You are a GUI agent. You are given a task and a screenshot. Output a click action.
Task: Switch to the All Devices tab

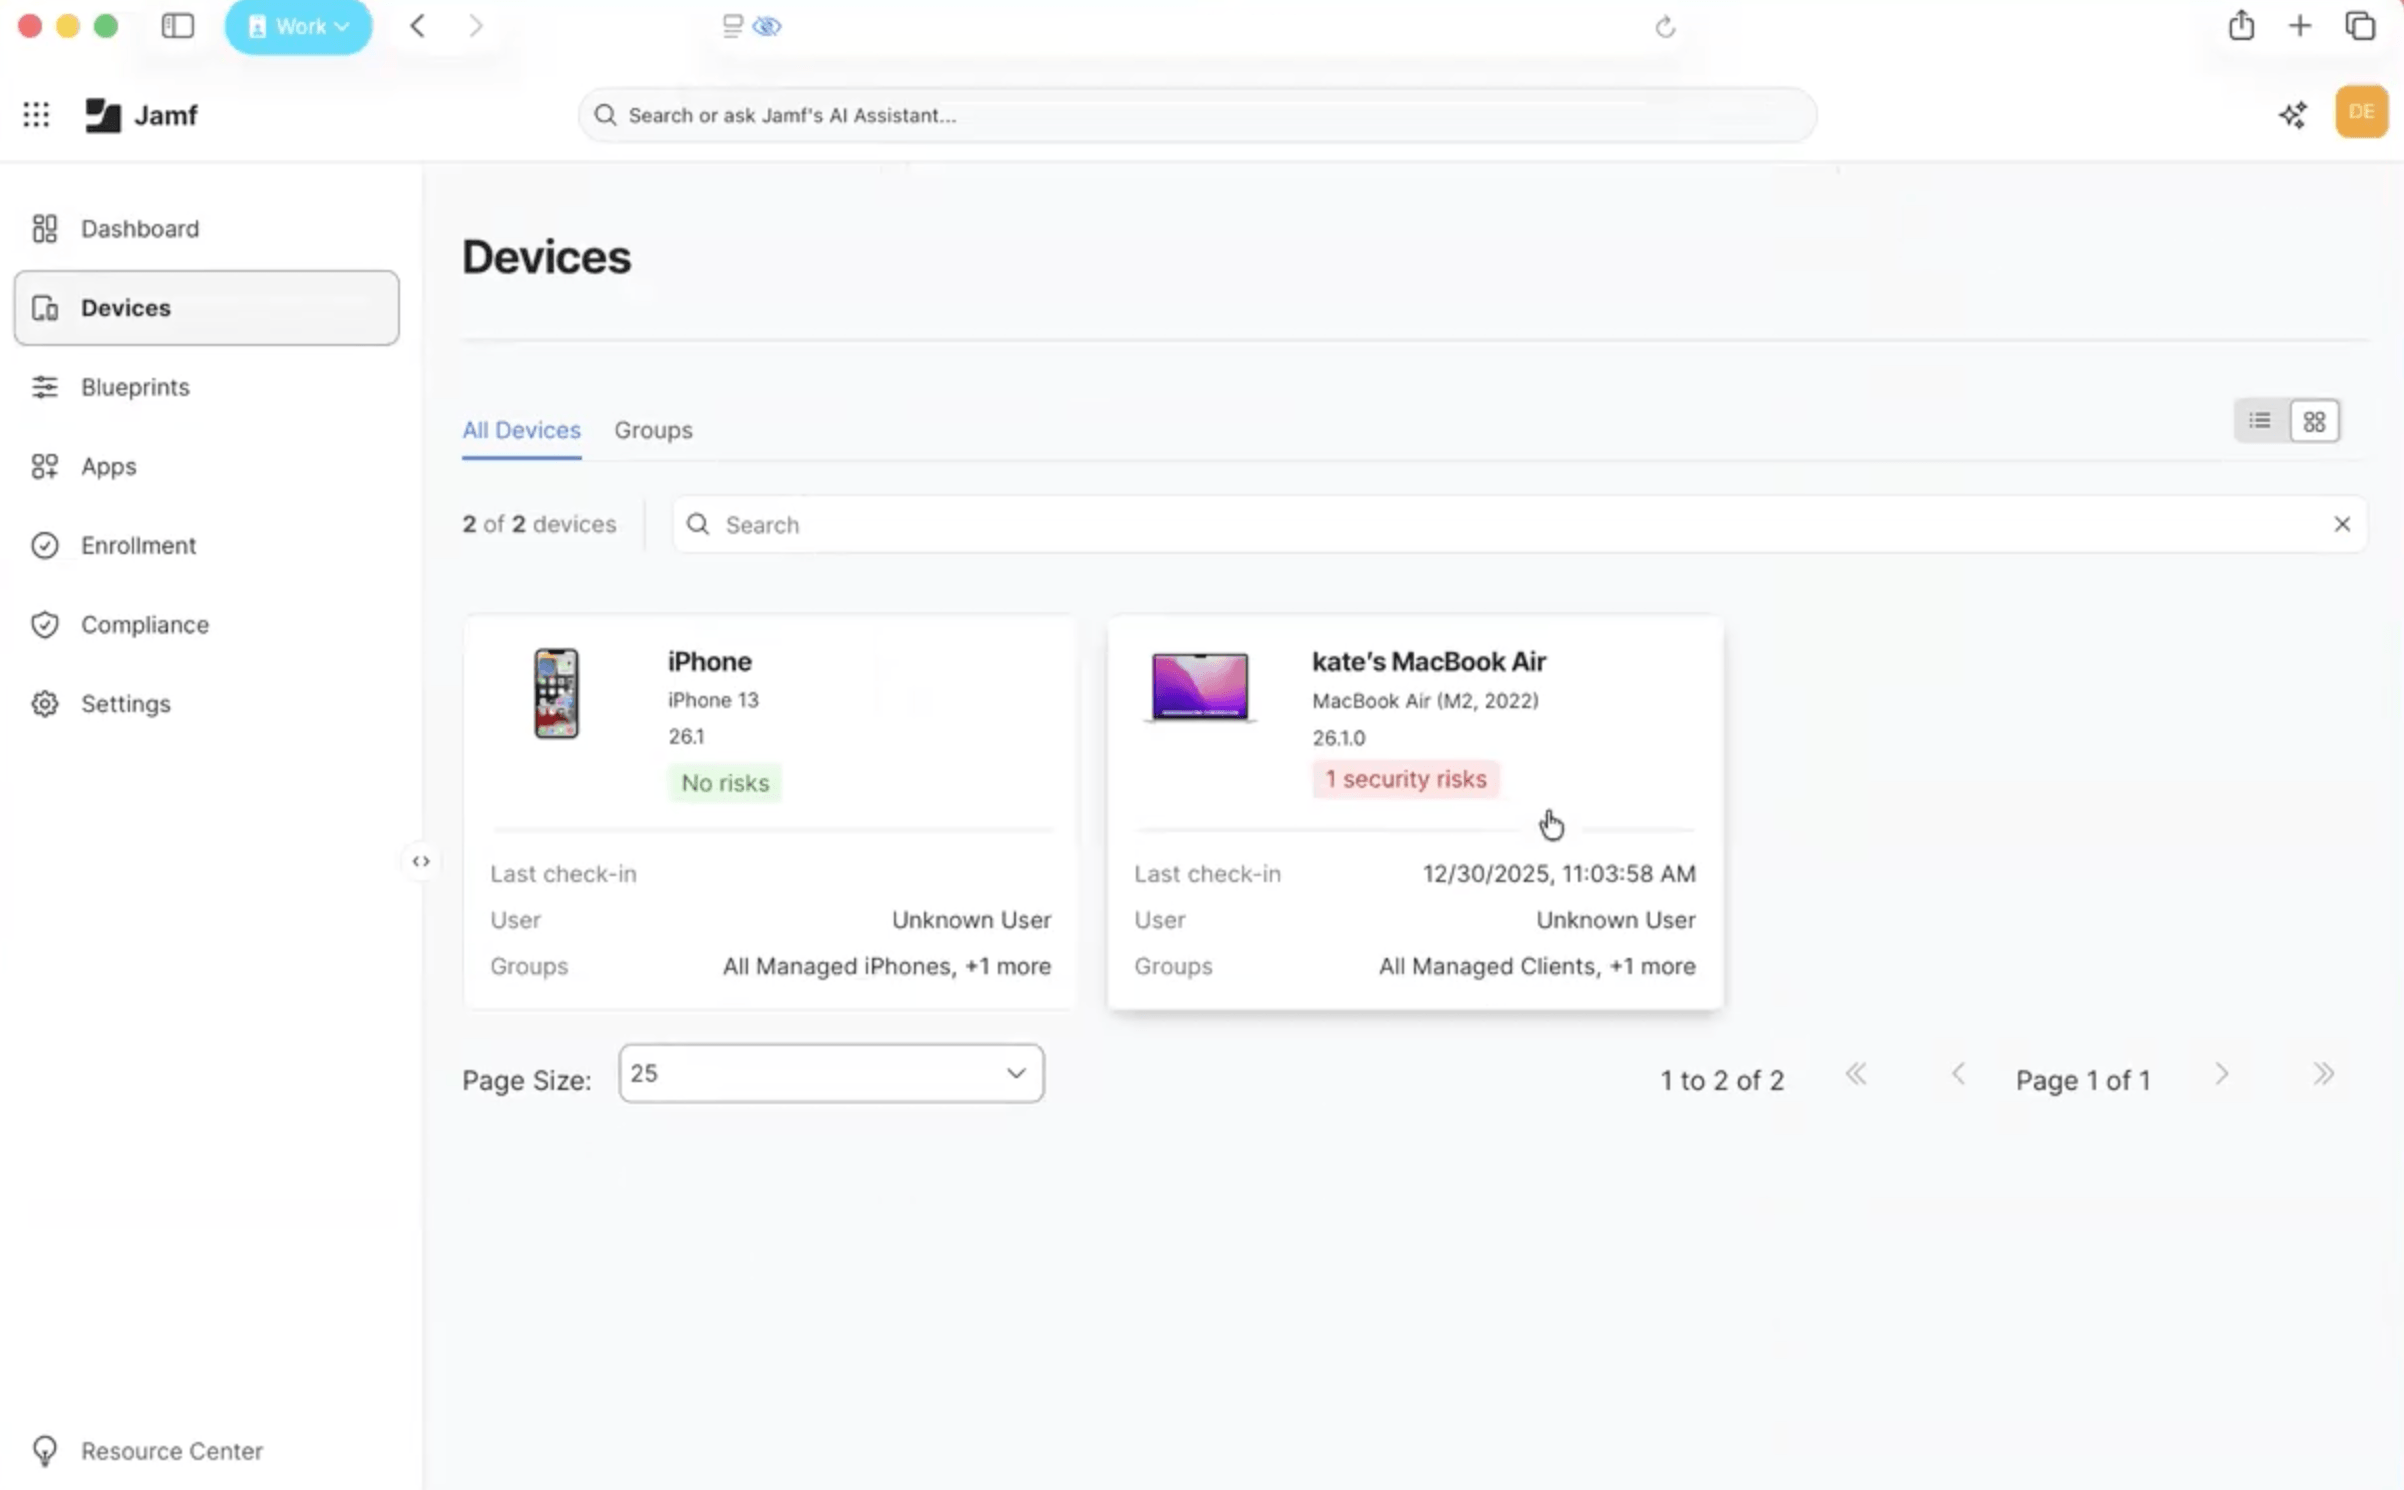point(521,430)
